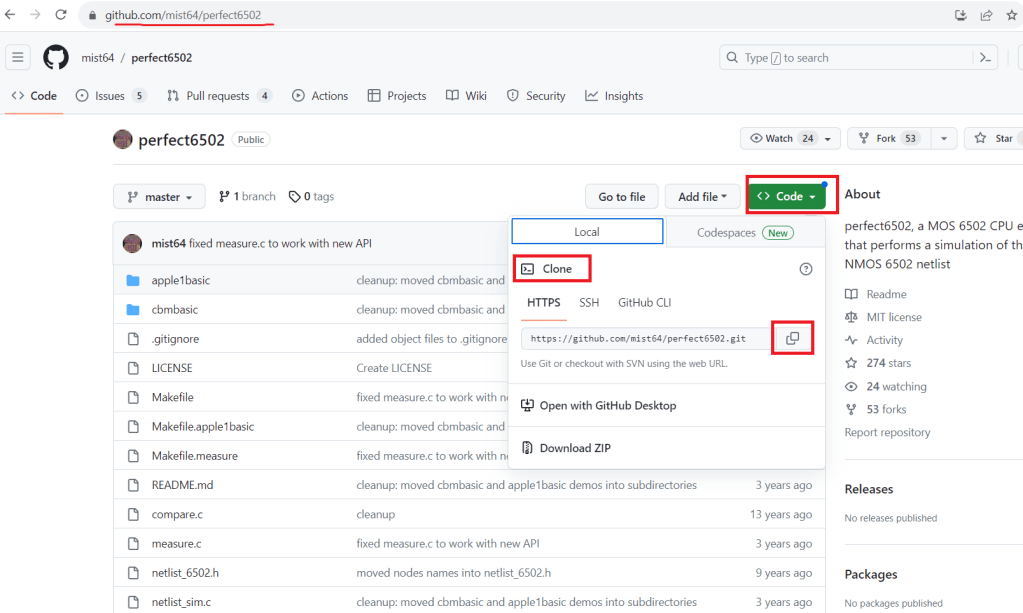Screen dimensions: 1023x613
Task: Open the Pull requests tab
Action: tap(218, 96)
